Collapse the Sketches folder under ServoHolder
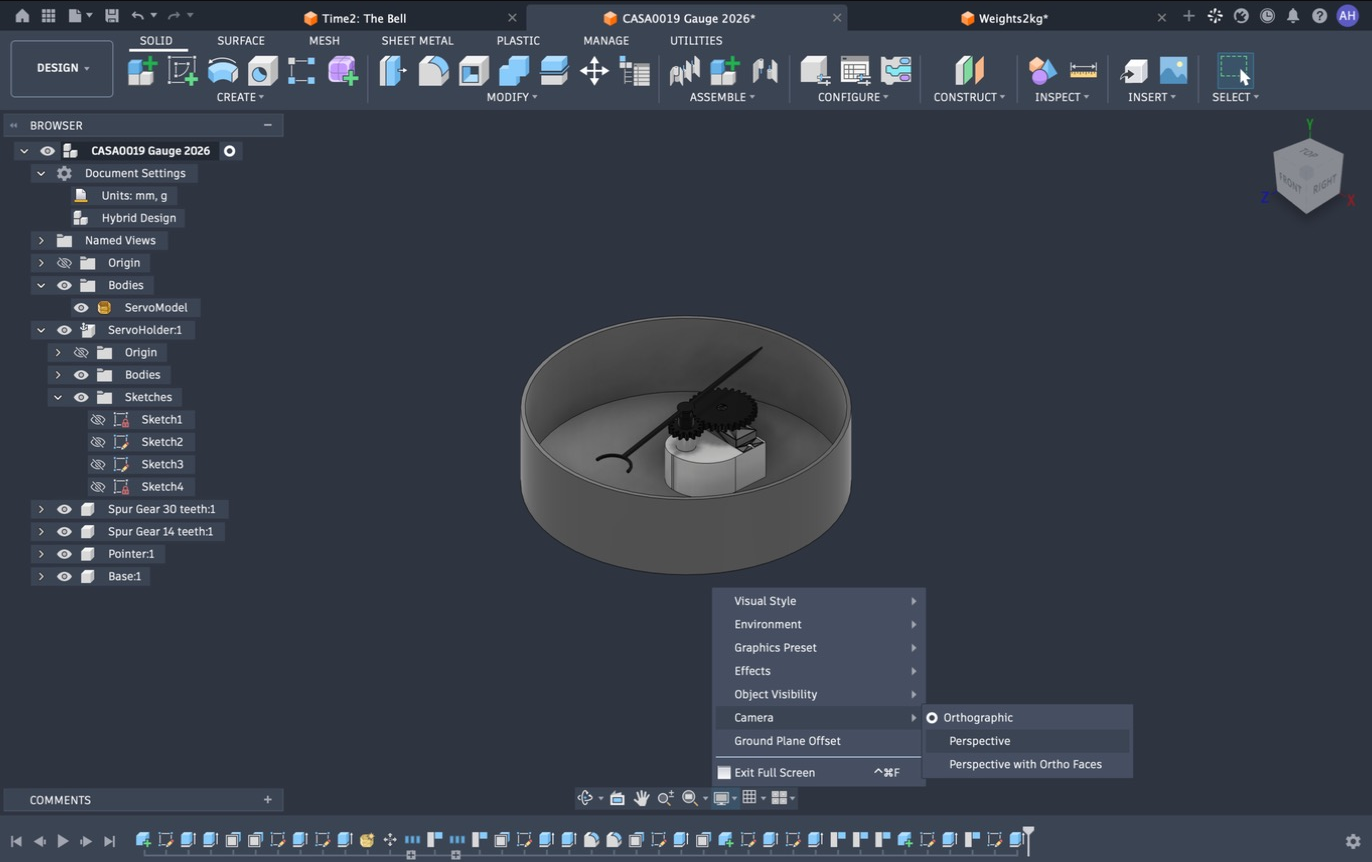The width and height of the screenshot is (1372, 862). tap(58, 398)
